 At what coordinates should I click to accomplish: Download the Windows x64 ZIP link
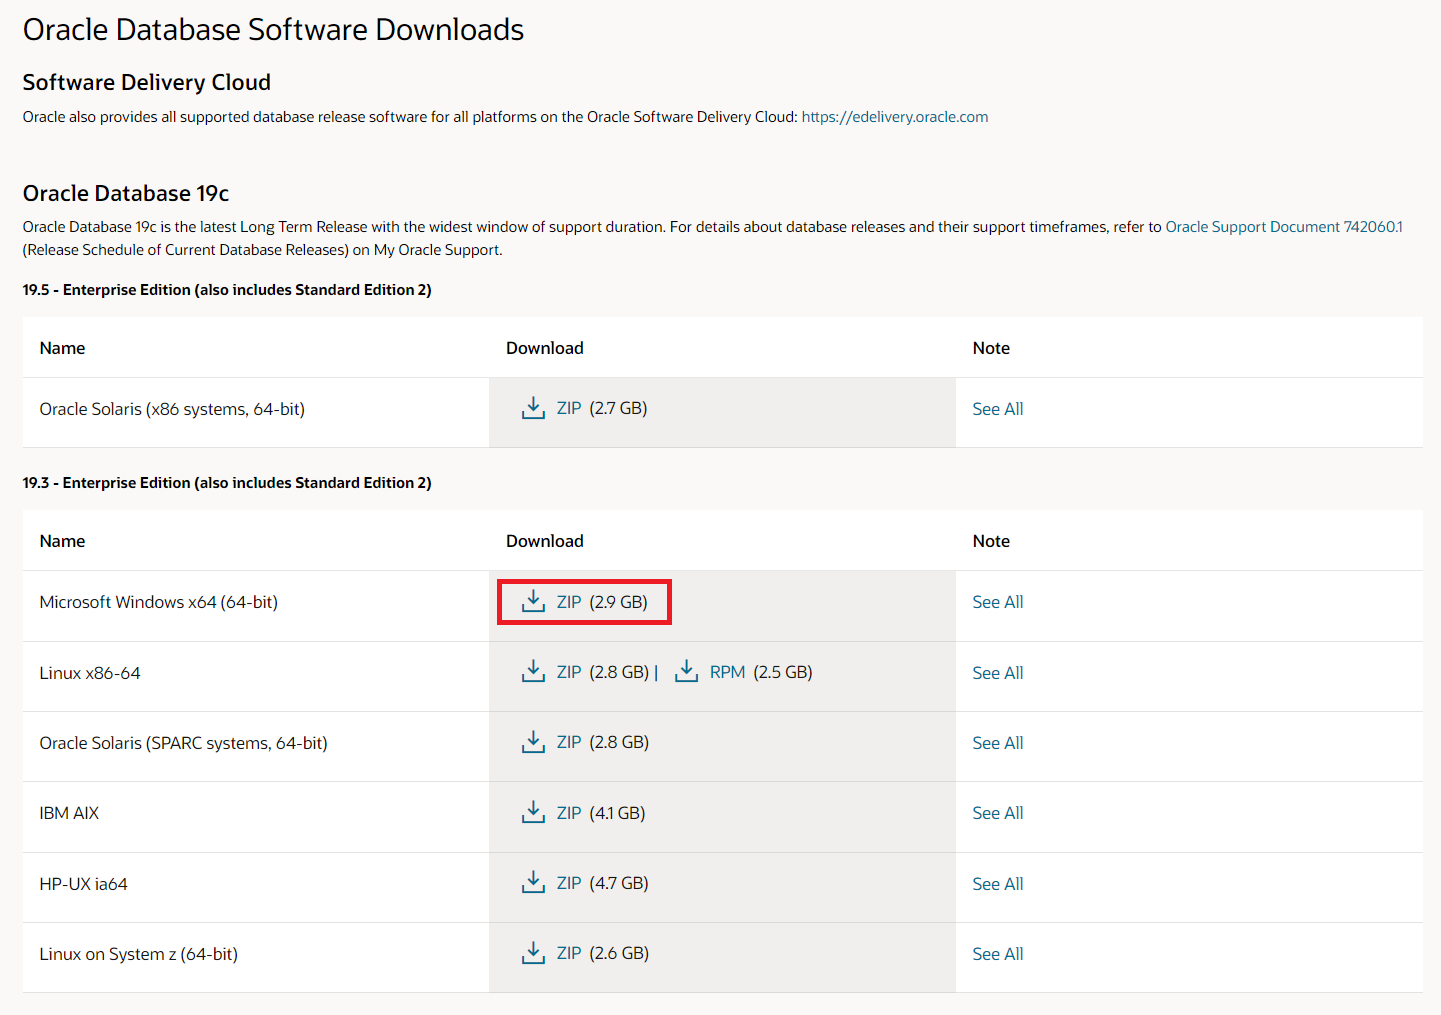[569, 602]
